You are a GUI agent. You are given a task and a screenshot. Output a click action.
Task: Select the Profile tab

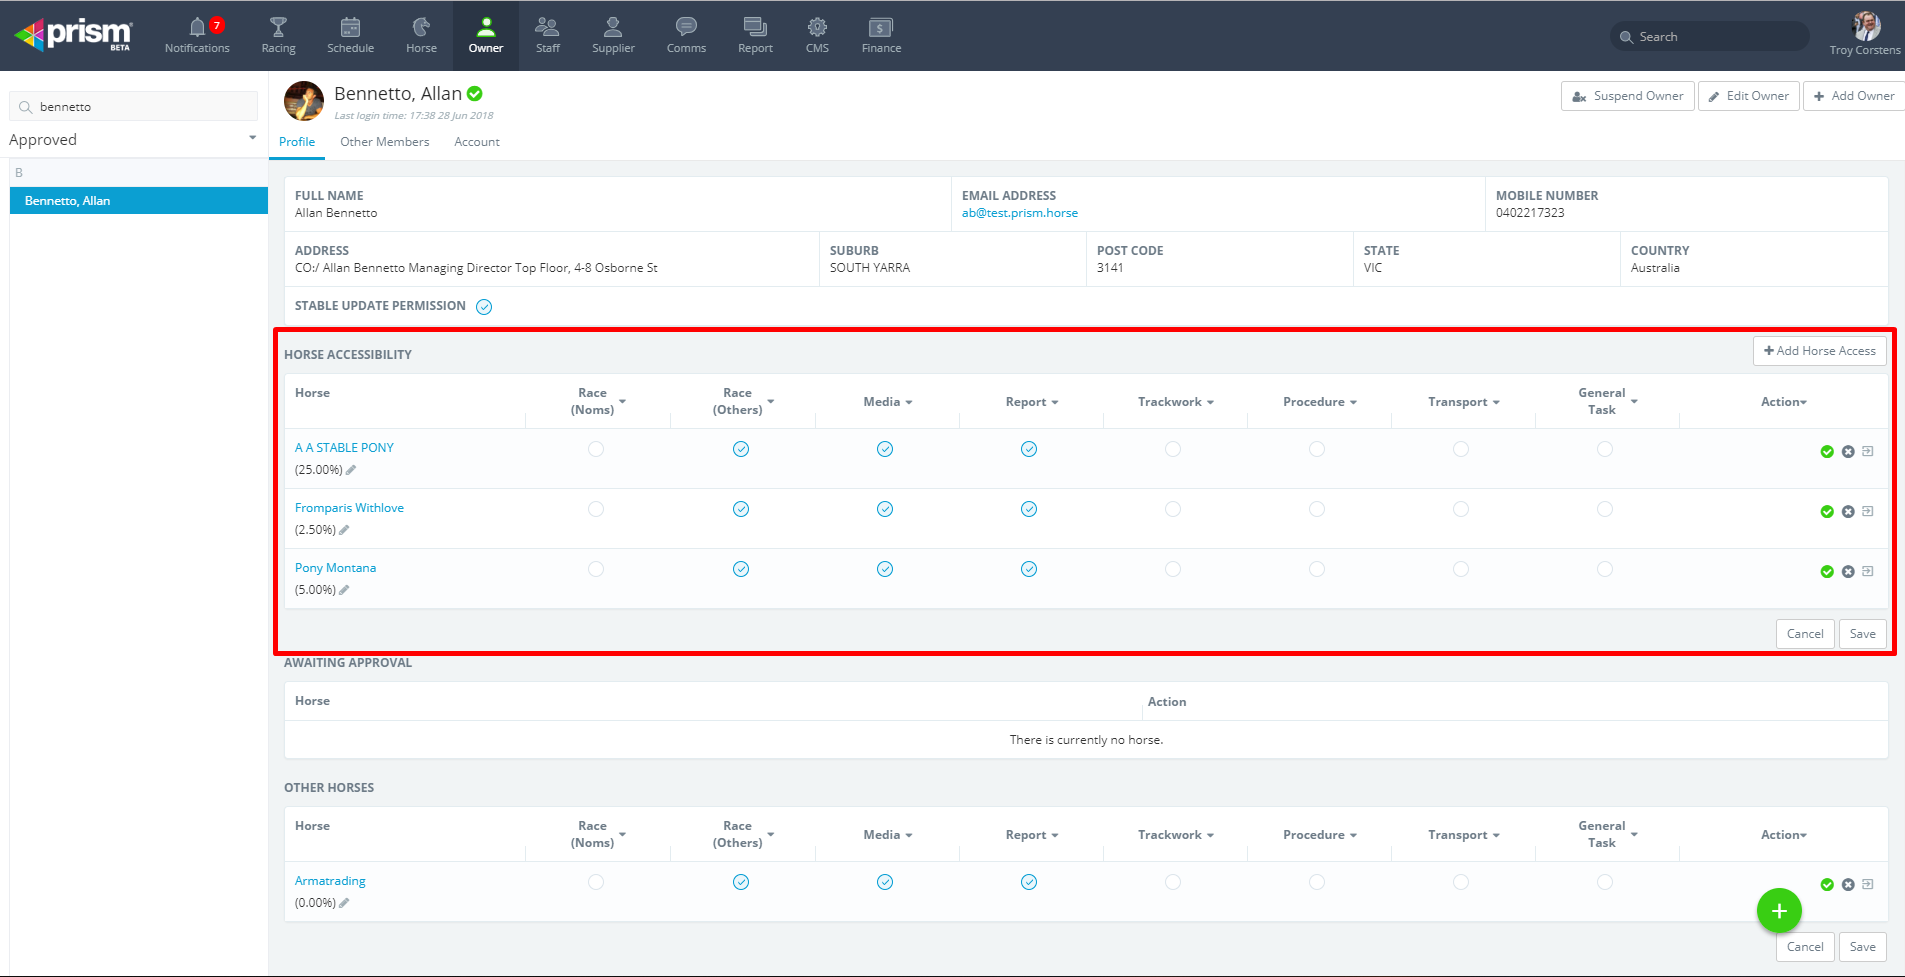pos(297,142)
